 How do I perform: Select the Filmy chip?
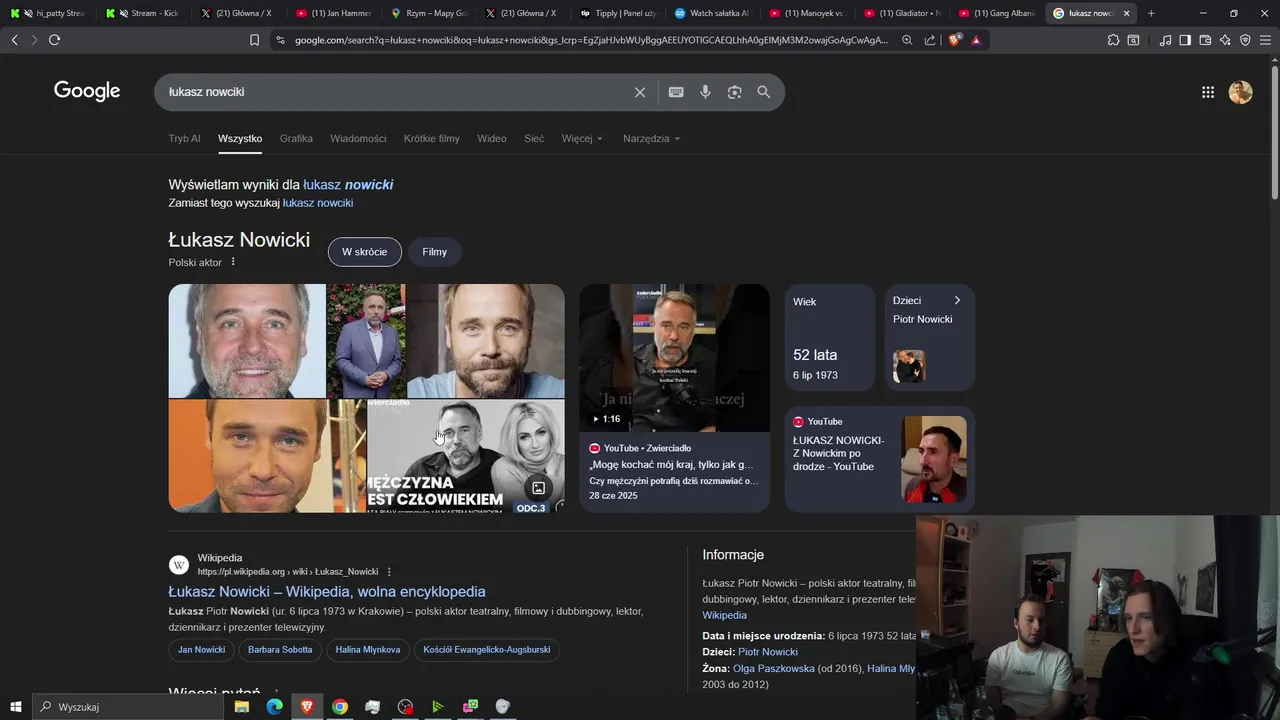[x=435, y=252]
